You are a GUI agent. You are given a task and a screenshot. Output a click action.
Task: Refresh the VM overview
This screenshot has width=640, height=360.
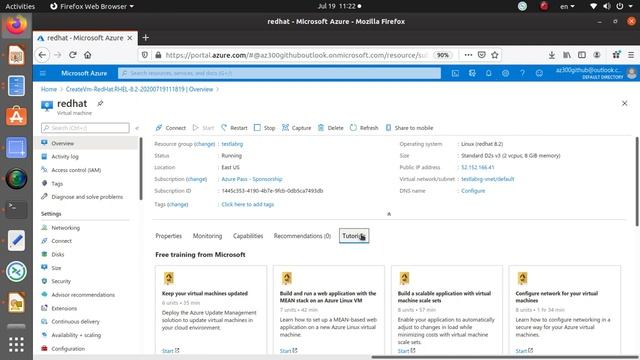pyautogui.click(x=364, y=128)
